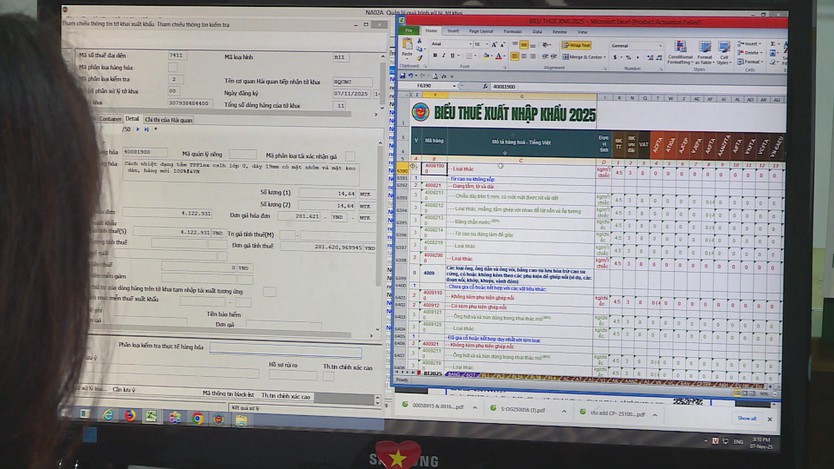Switch to the Formulas ribbon tab
The height and width of the screenshot is (469, 834).
pyautogui.click(x=513, y=31)
